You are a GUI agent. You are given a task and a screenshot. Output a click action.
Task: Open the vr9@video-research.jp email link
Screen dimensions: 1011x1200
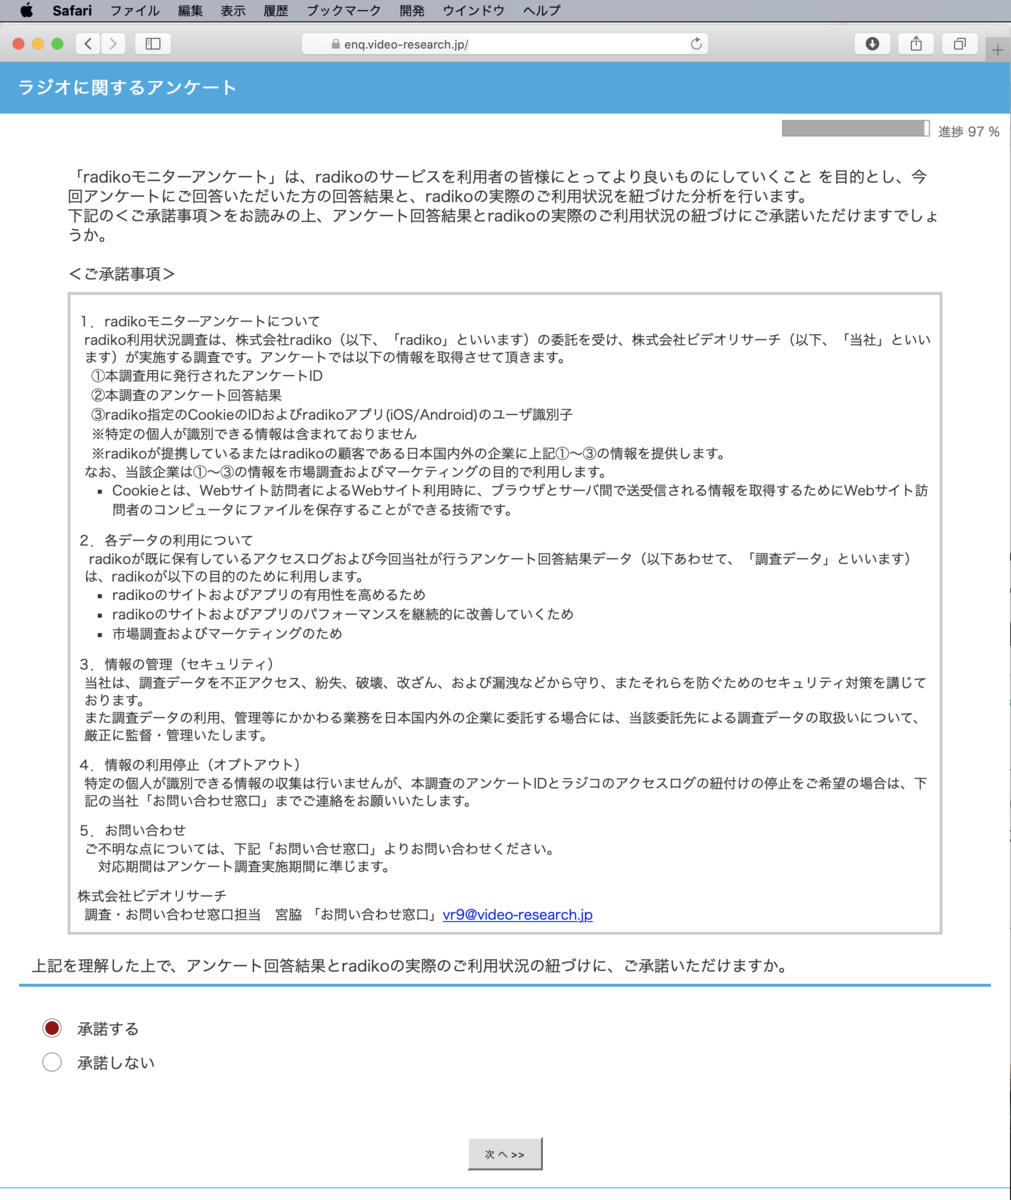518,915
